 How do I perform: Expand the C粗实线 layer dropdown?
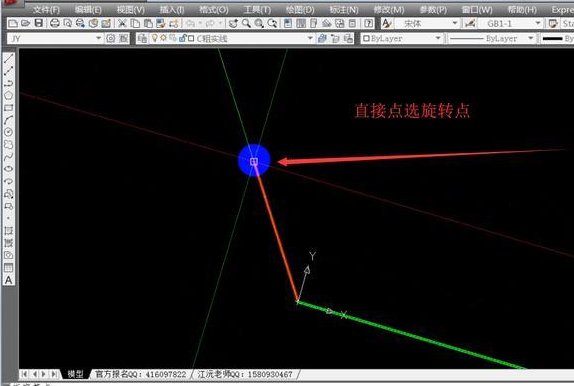pos(310,38)
